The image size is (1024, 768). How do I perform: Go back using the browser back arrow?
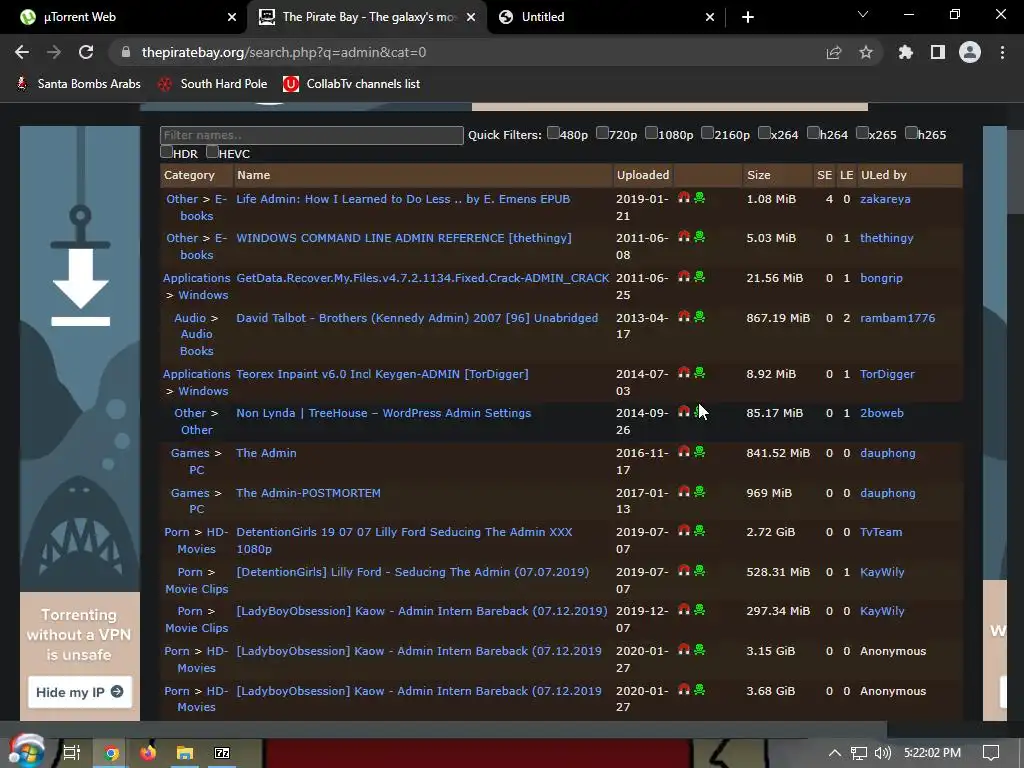[x=22, y=52]
